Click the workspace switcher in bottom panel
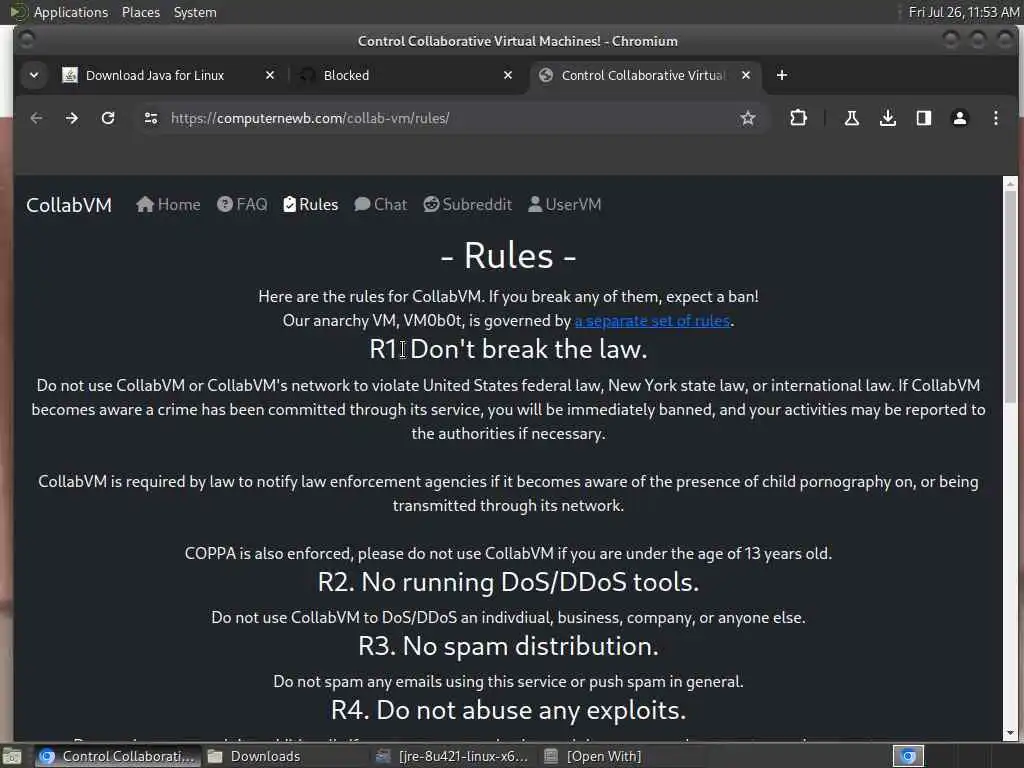 (908, 756)
